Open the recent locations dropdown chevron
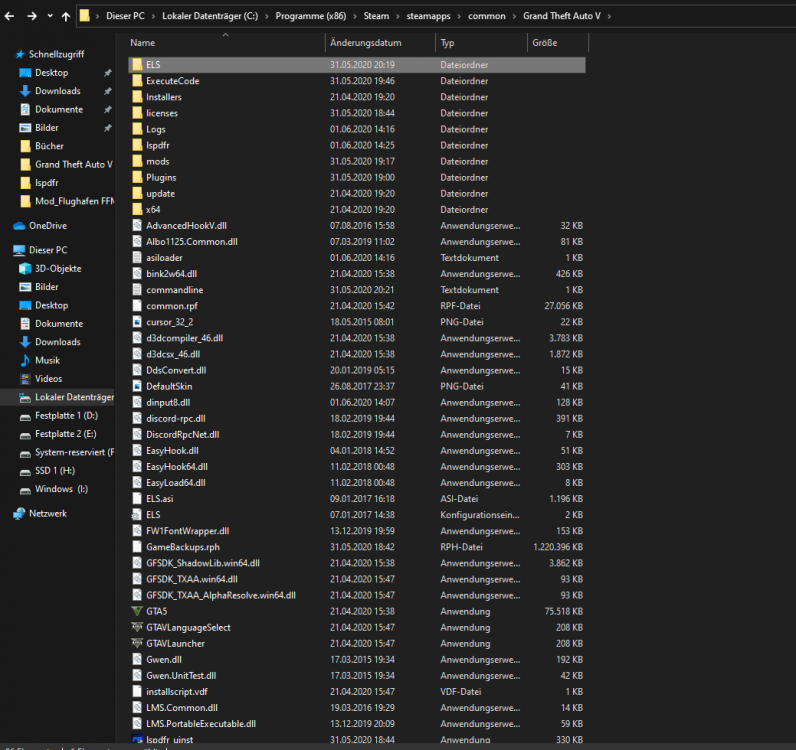796x750 pixels. [x=50, y=16]
